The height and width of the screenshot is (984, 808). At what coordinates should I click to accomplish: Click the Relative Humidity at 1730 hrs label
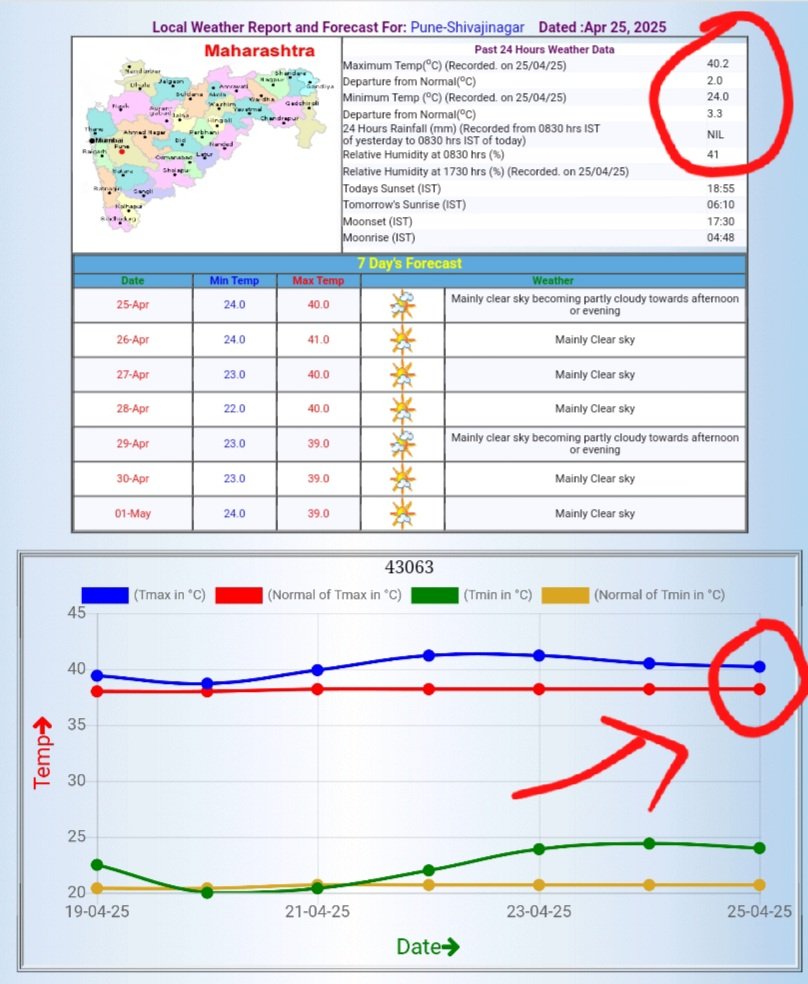pos(486,172)
